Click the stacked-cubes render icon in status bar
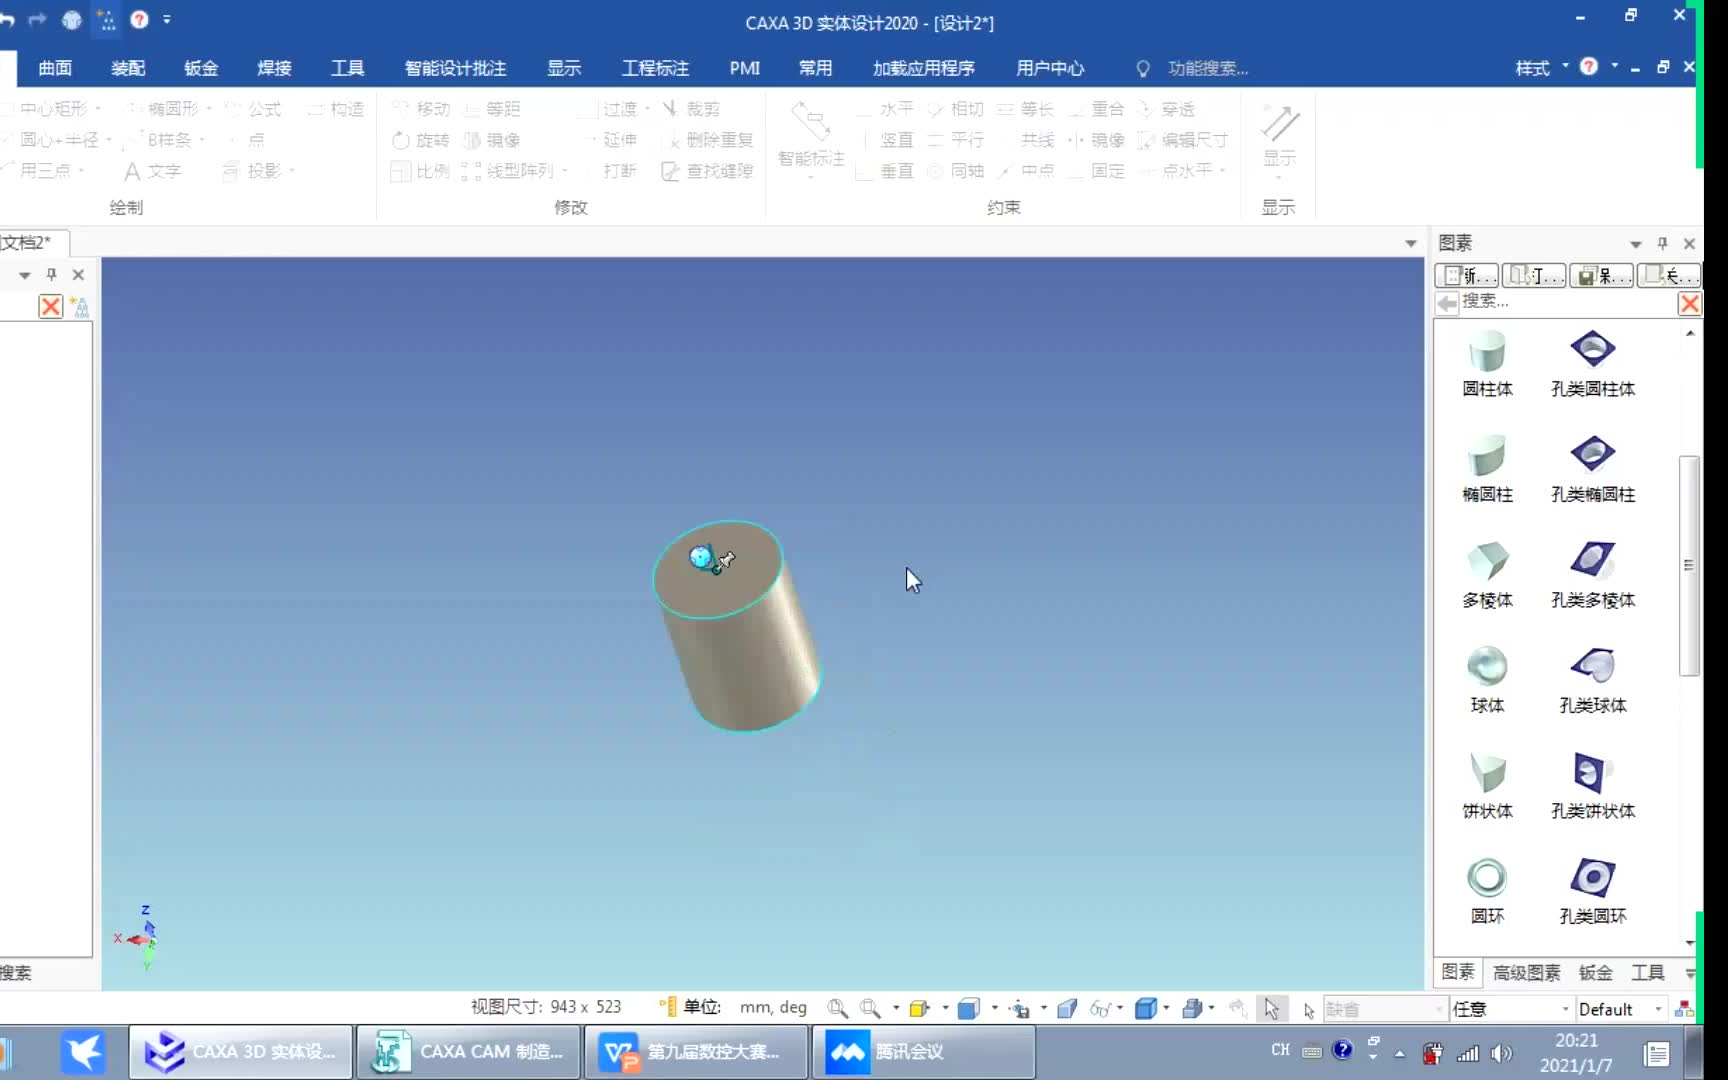This screenshot has height=1080, width=1728. (x=1191, y=1008)
